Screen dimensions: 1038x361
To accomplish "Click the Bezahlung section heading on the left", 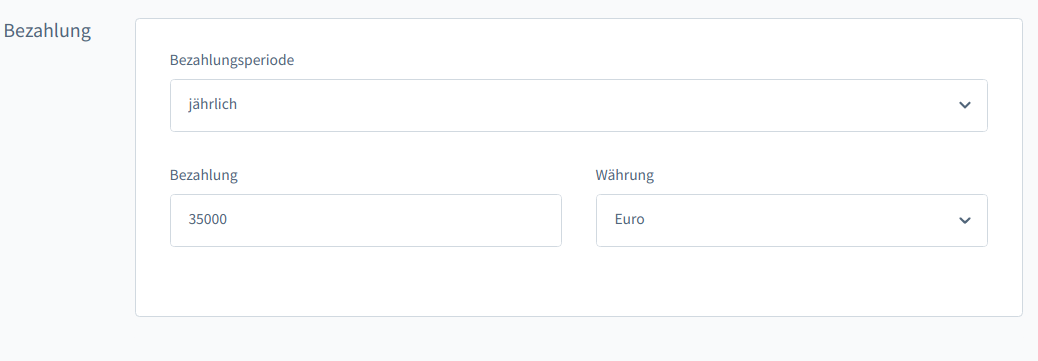I will pos(48,31).
